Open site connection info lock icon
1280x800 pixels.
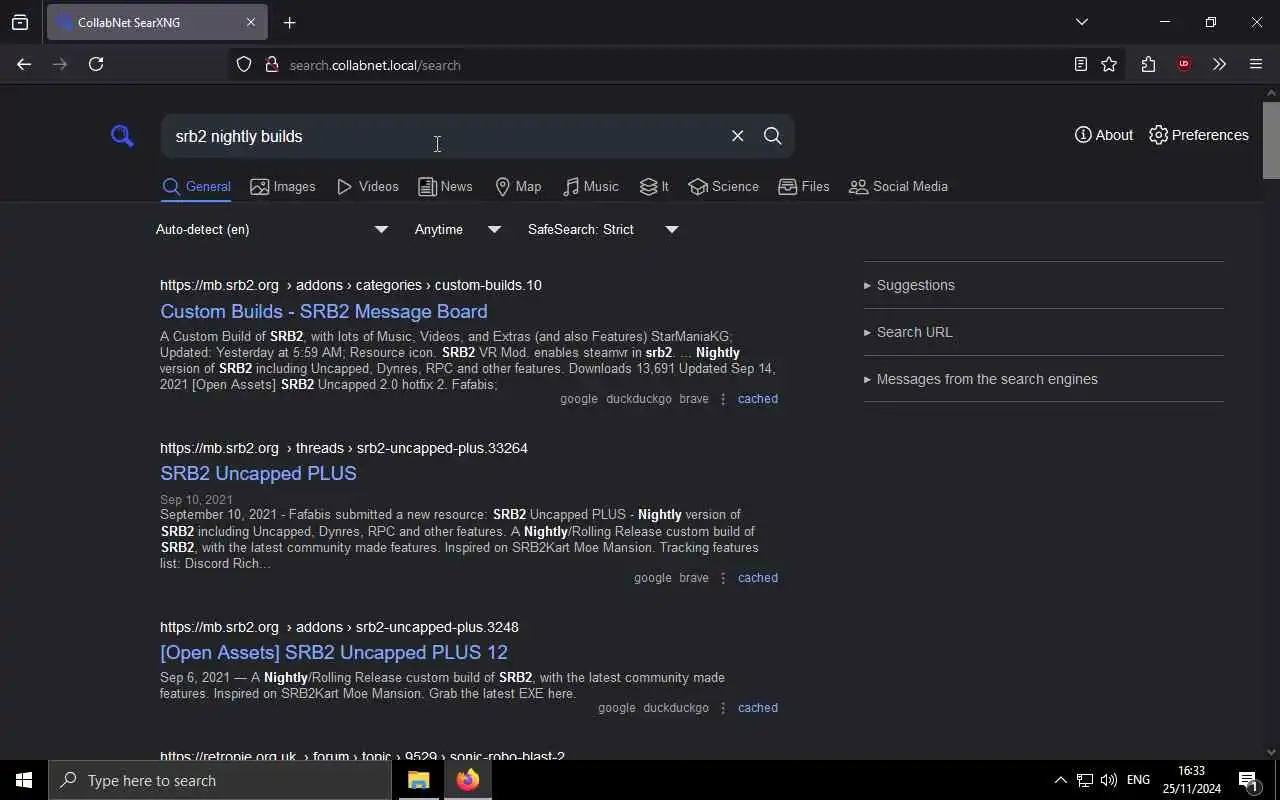(271, 65)
